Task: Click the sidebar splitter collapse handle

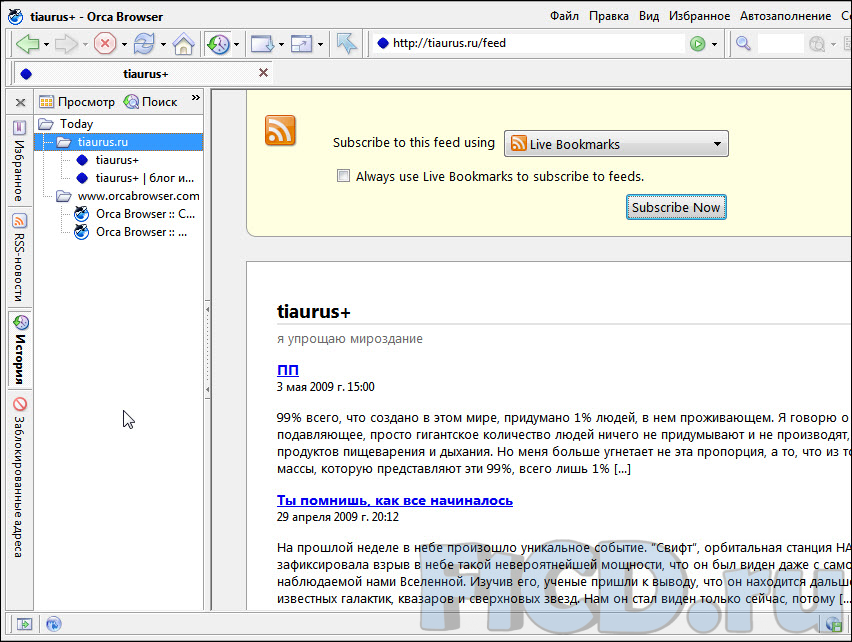Action: 207,349
